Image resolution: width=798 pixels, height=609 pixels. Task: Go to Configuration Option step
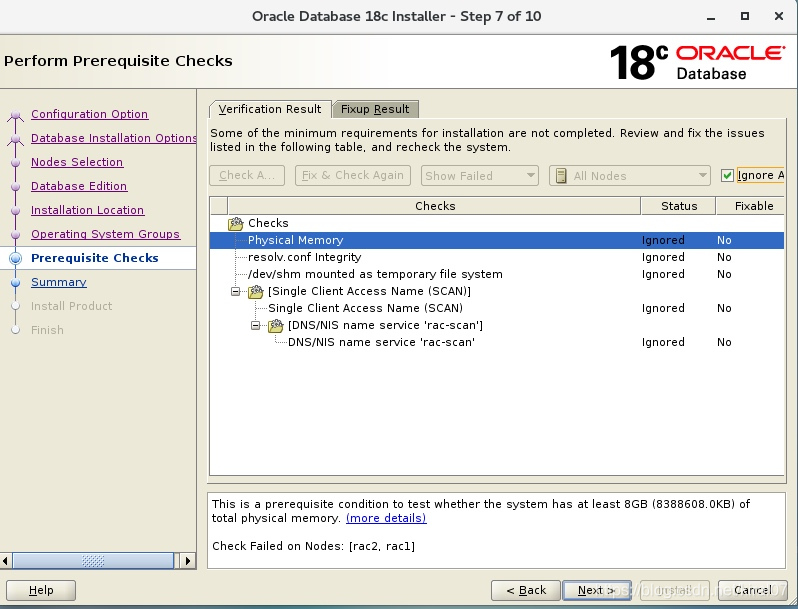pyautogui.click(x=90, y=114)
